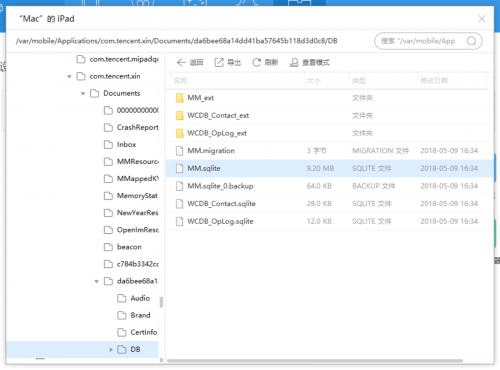Click the CertInfo folder icon
500x370 pixels.
tap(122, 332)
